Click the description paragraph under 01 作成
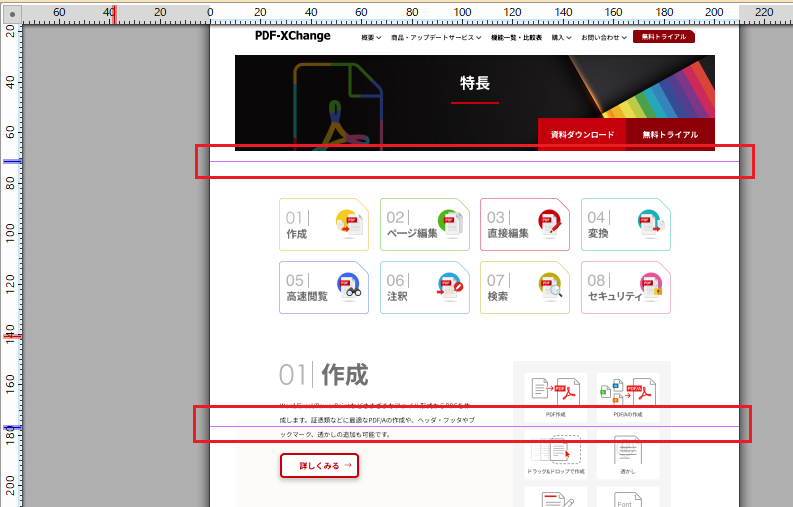Viewport: 793px width, 507px height. click(377, 420)
